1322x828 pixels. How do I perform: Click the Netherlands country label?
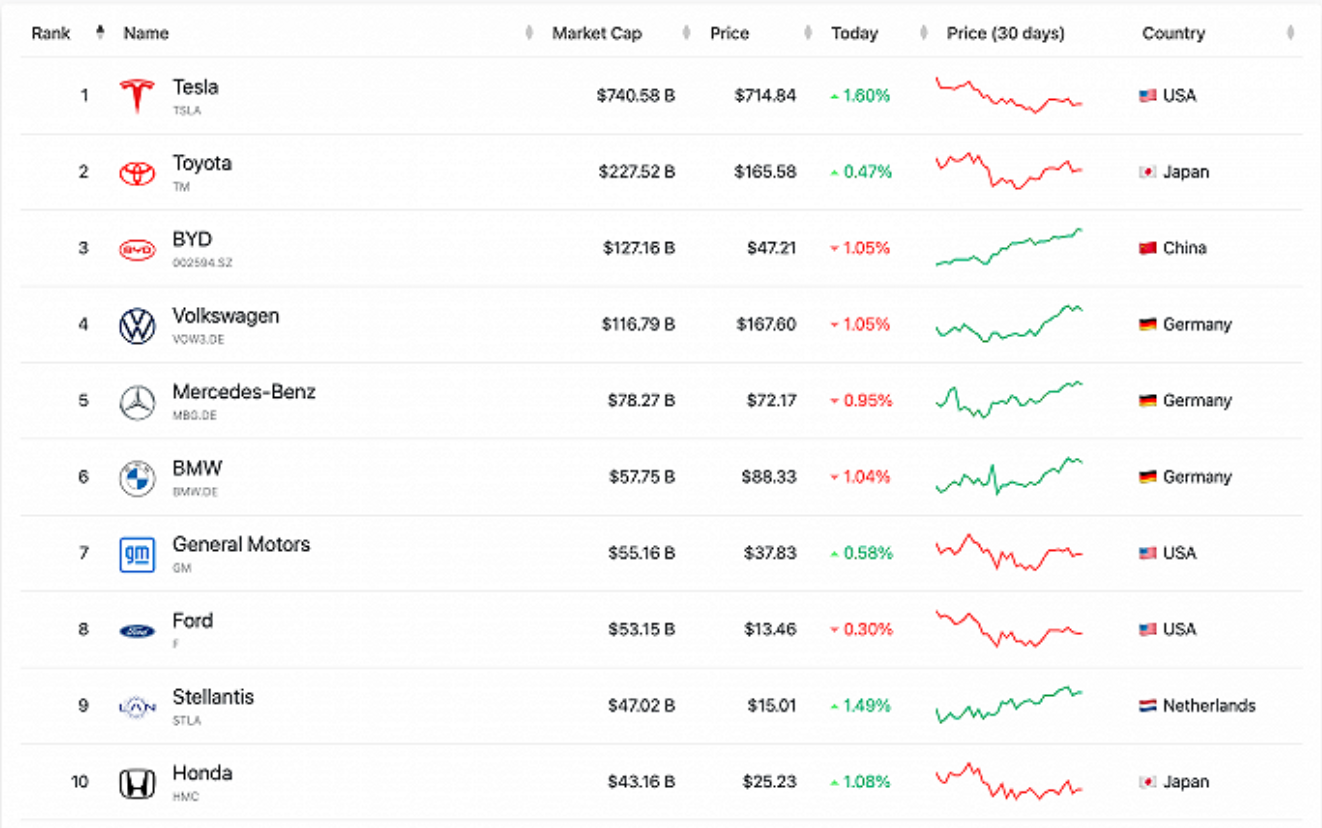1209,706
